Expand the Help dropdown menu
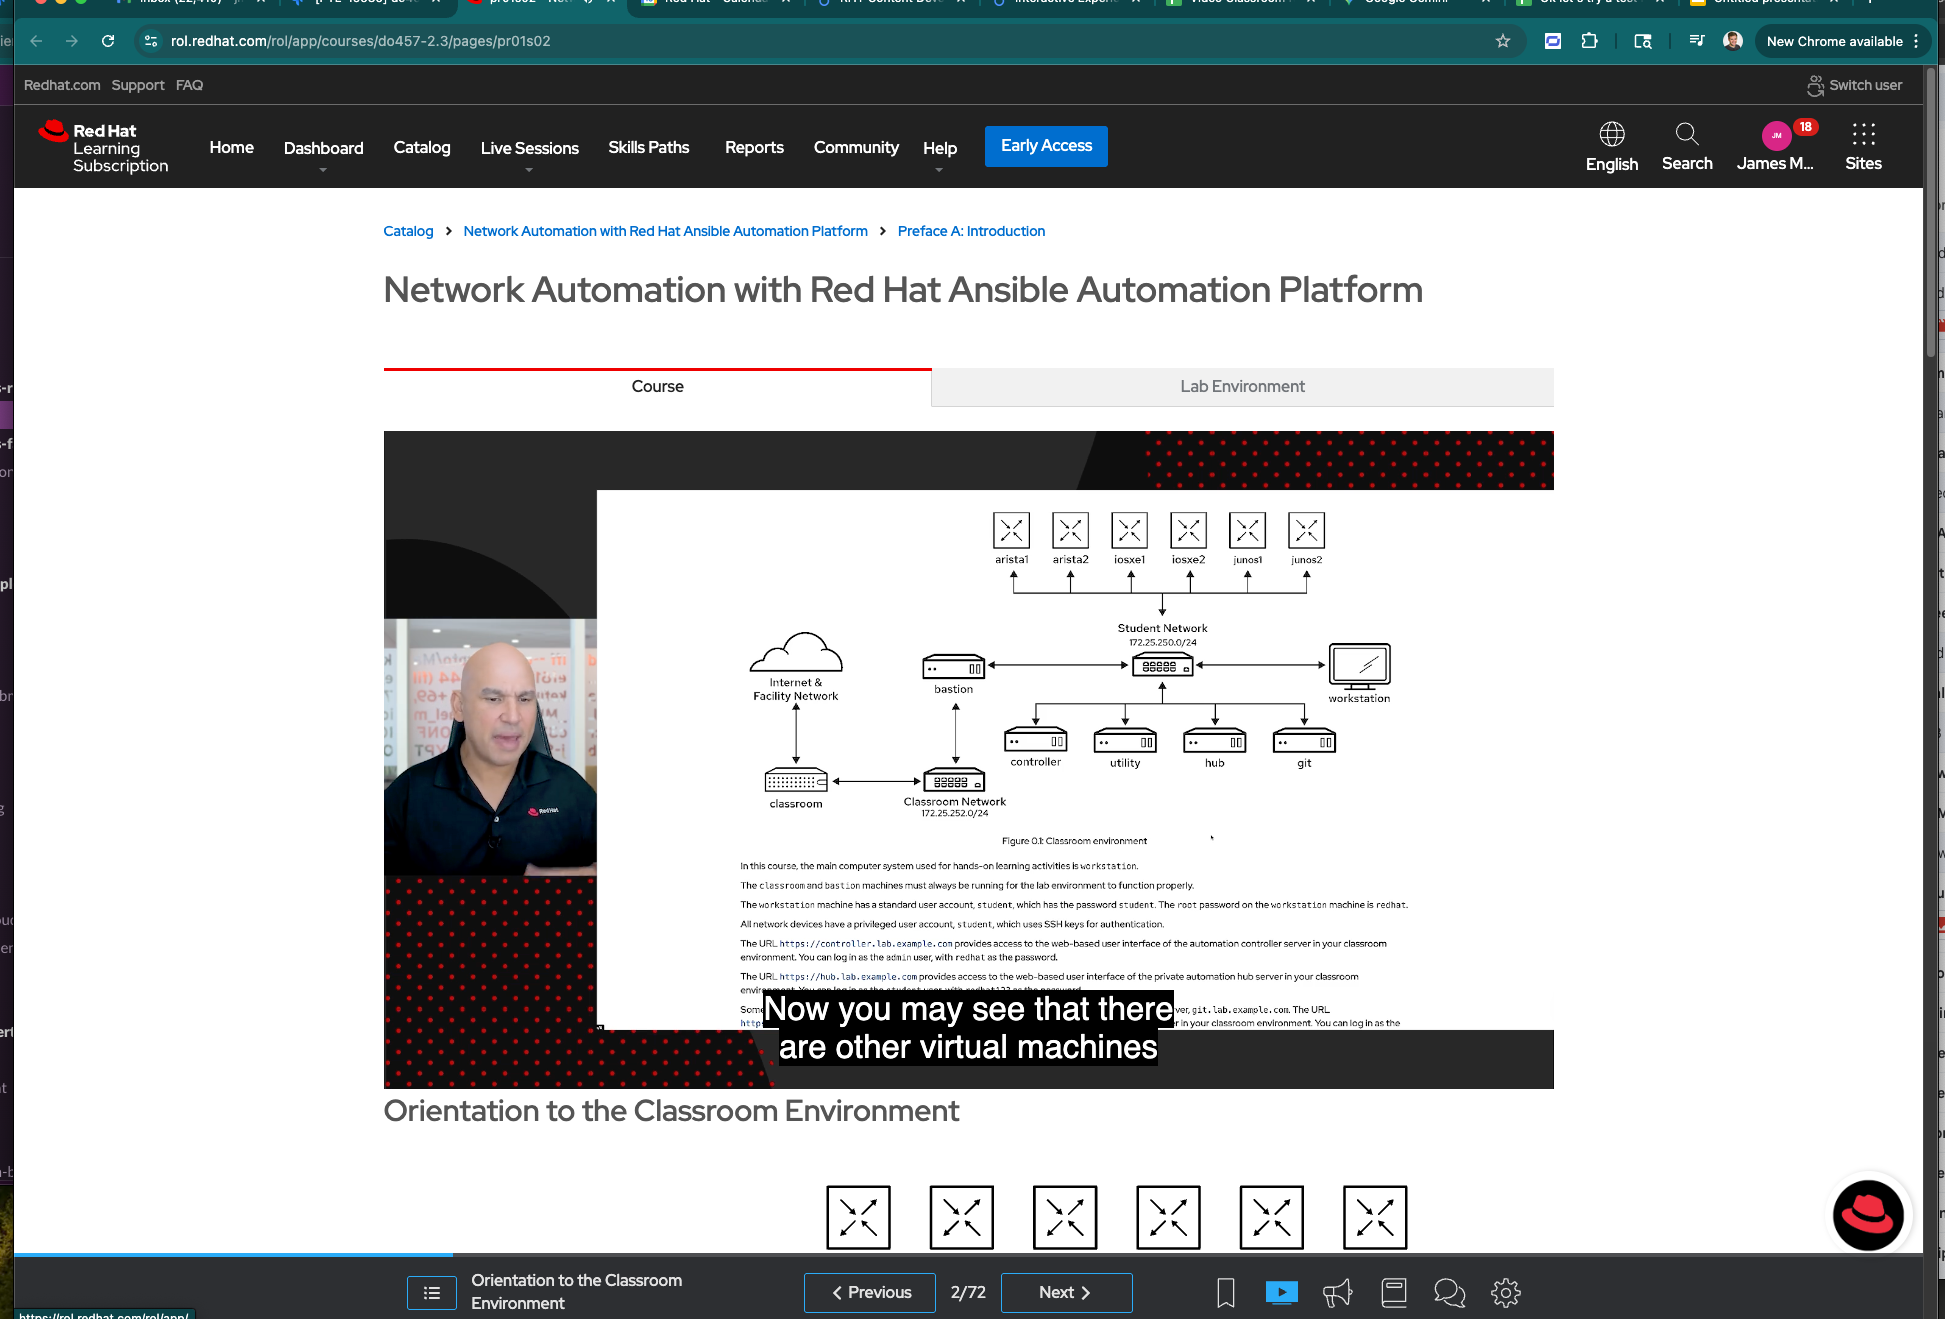 point(939,149)
